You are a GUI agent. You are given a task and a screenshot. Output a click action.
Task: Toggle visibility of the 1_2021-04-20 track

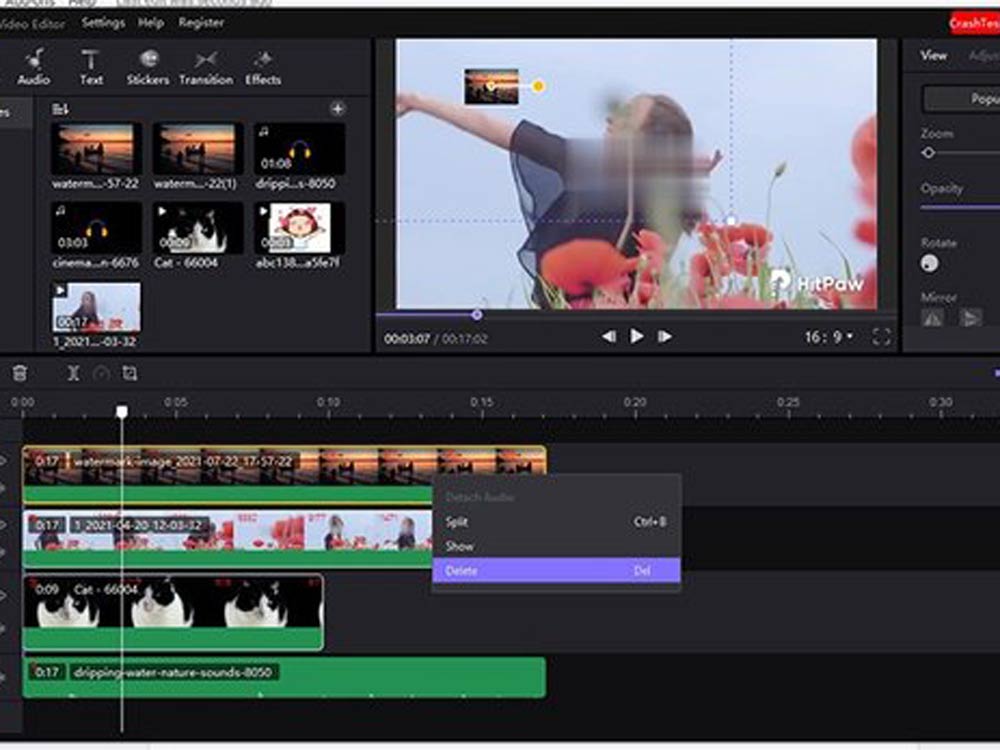tap(4, 525)
